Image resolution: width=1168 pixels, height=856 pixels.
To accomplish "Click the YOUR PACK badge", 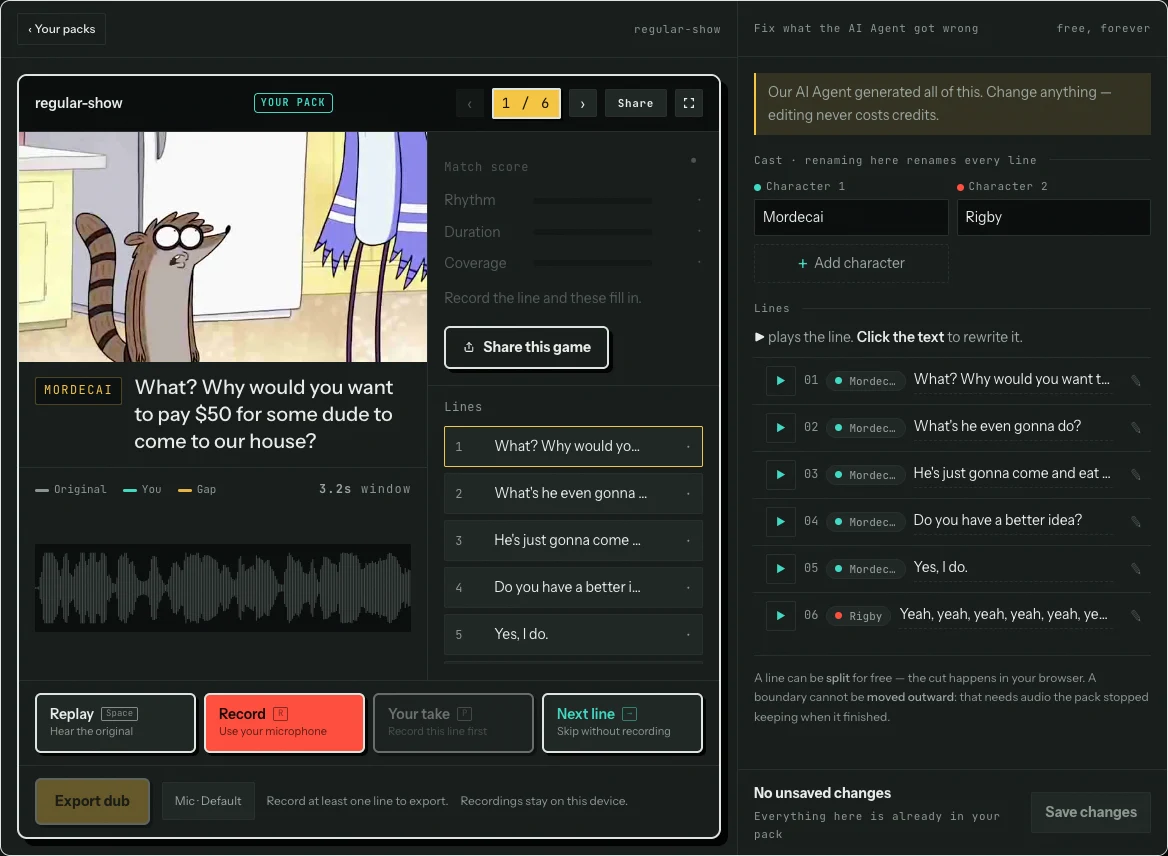I will [293, 103].
